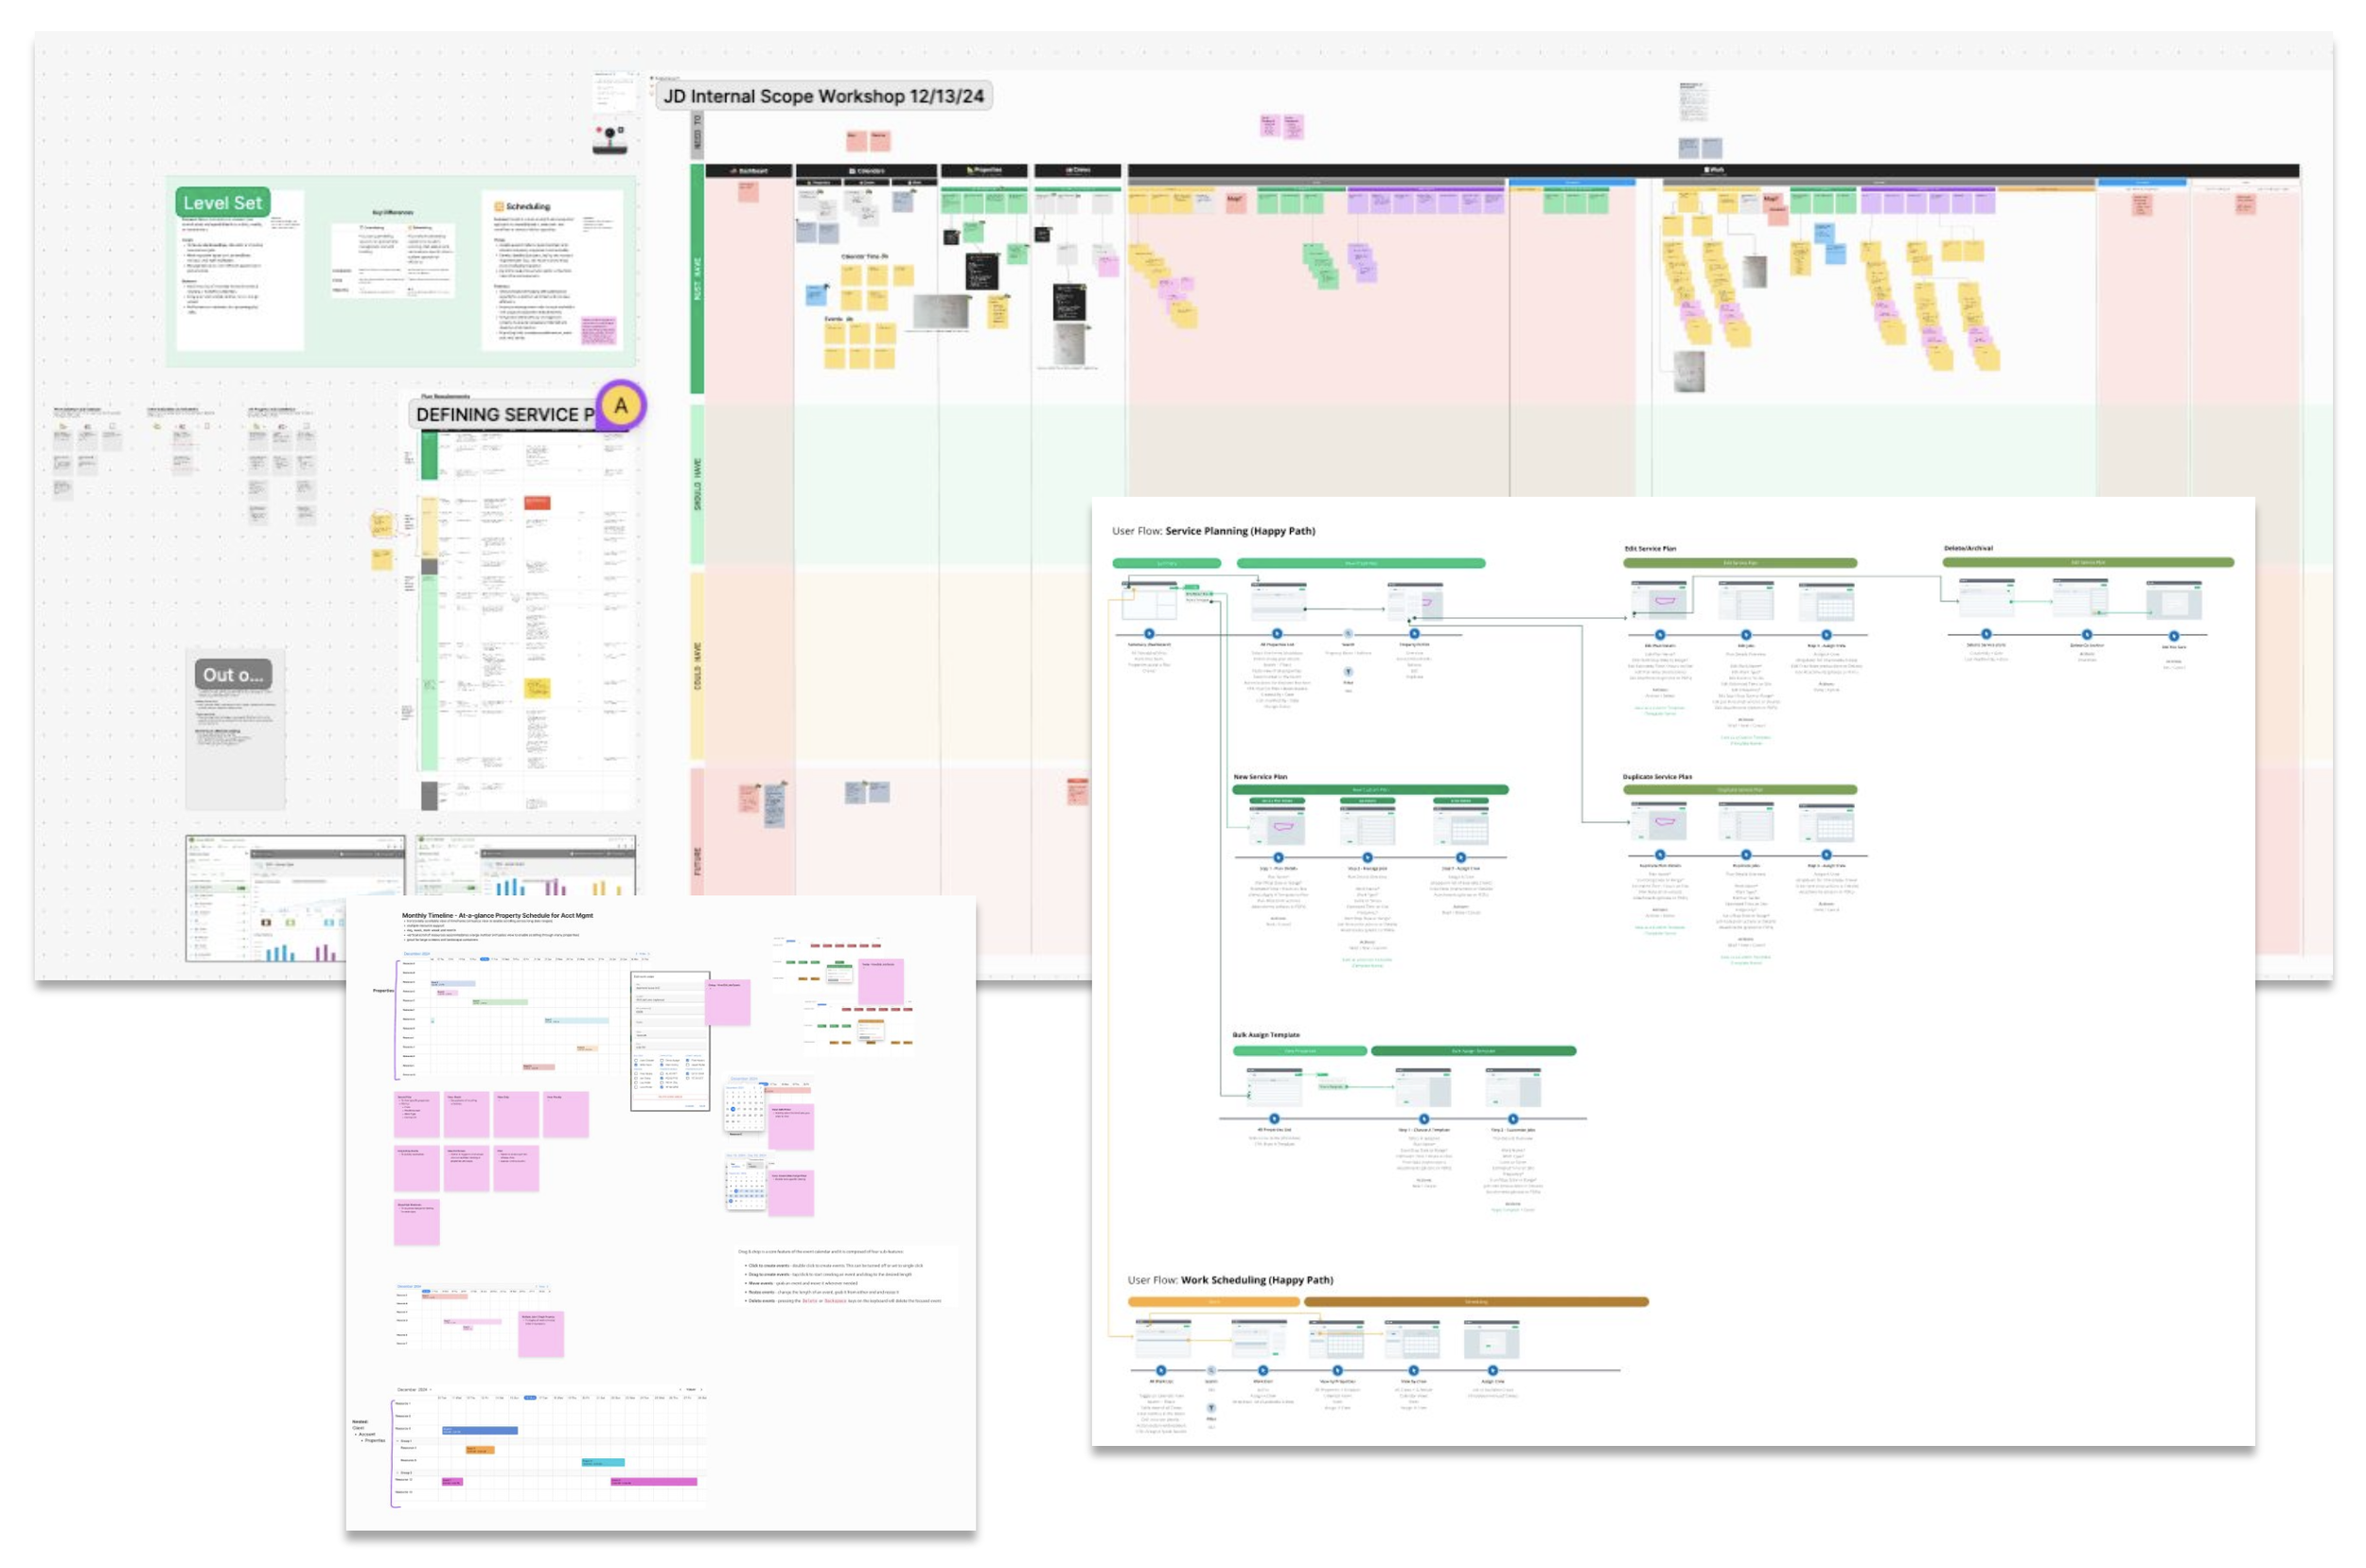Screen dimensions: 2366x1568
Task: Click the Summary Dashboard blue step marker
Action: click(x=1149, y=634)
